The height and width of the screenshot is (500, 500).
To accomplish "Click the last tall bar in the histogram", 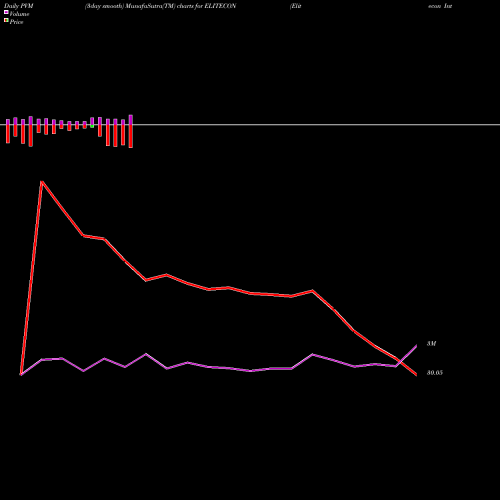I will point(131,131).
